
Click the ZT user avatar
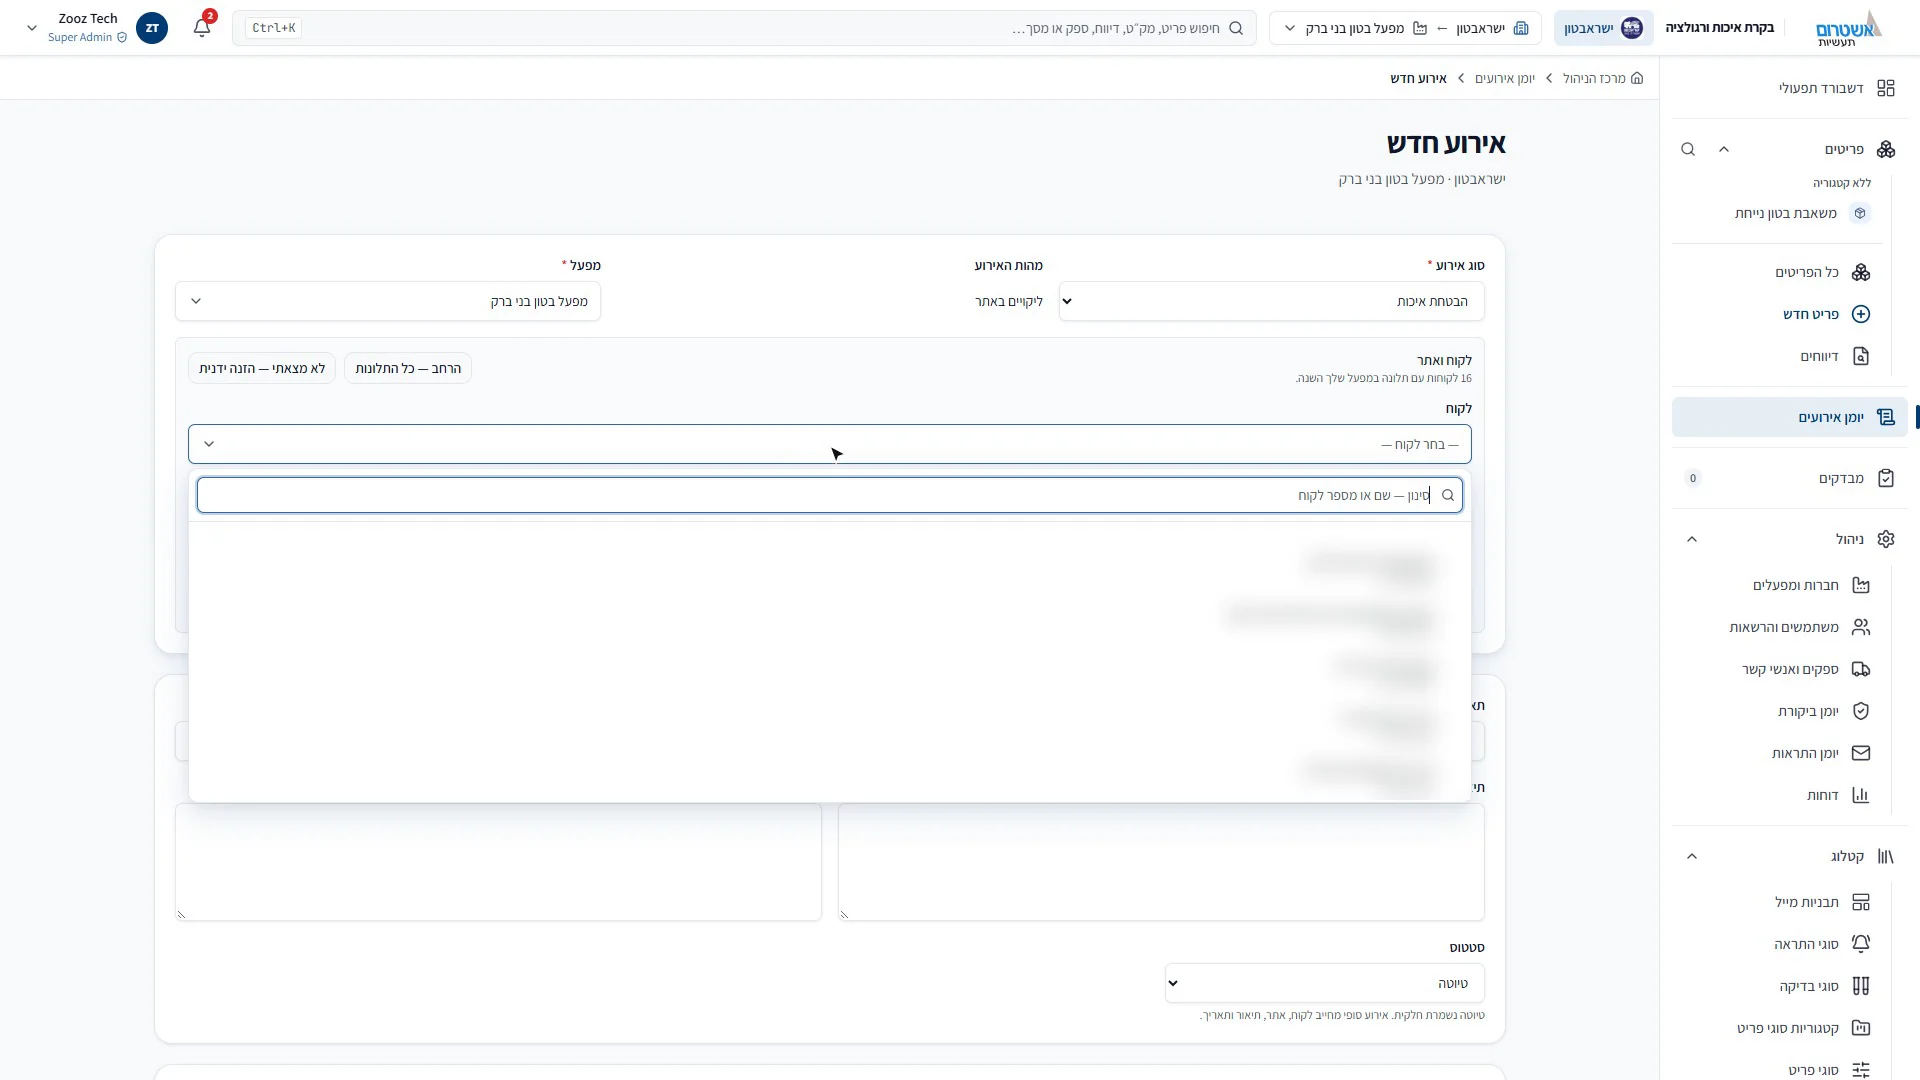(152, 28)
